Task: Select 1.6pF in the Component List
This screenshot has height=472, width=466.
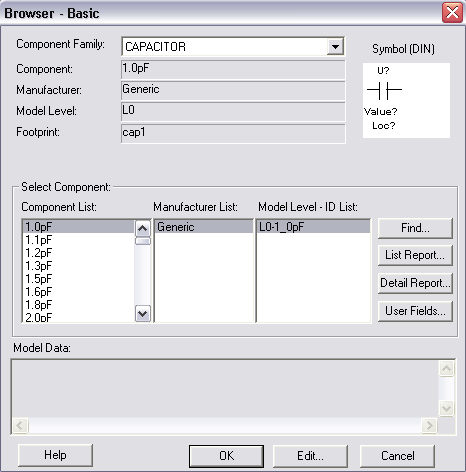Action: [78, 292]
